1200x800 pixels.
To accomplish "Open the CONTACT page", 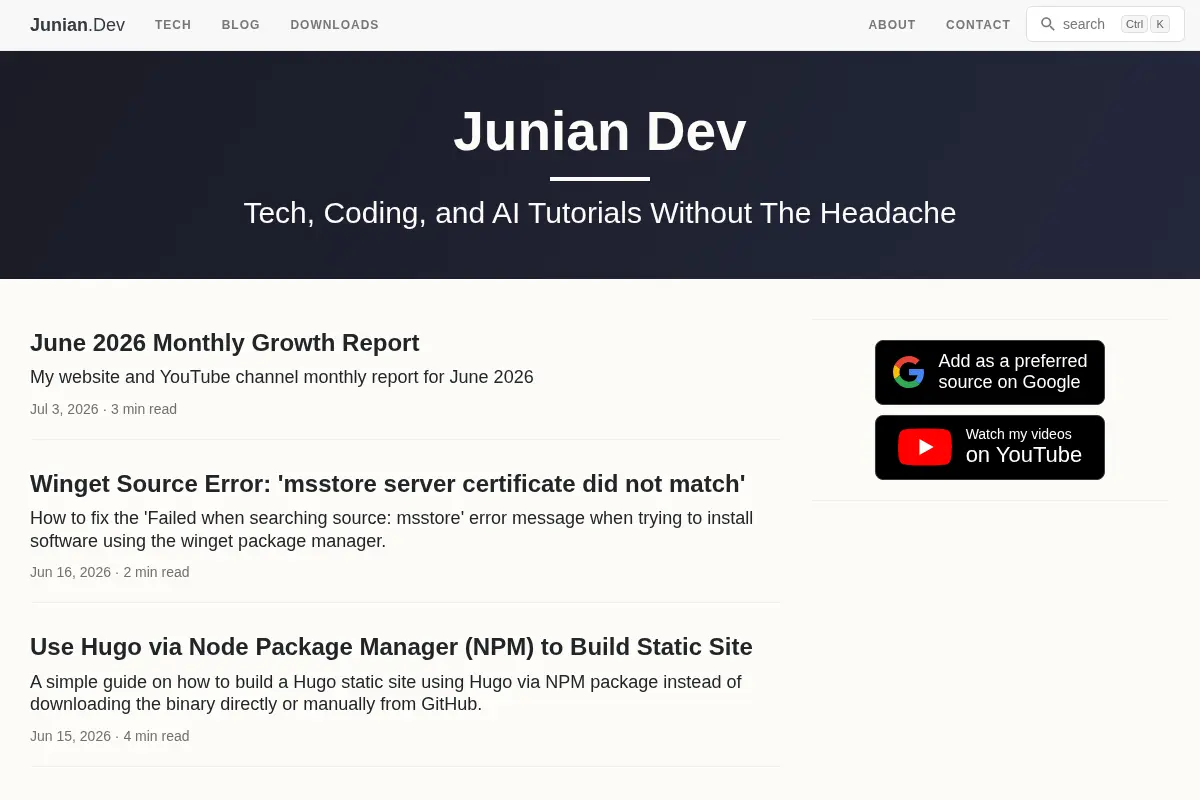I will [978, 25].
